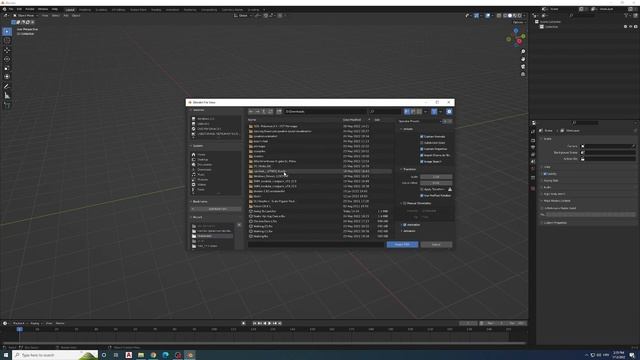Enable Subdivision Data checkbox
The image size is (640, 360).
click(x=422, y=143)
